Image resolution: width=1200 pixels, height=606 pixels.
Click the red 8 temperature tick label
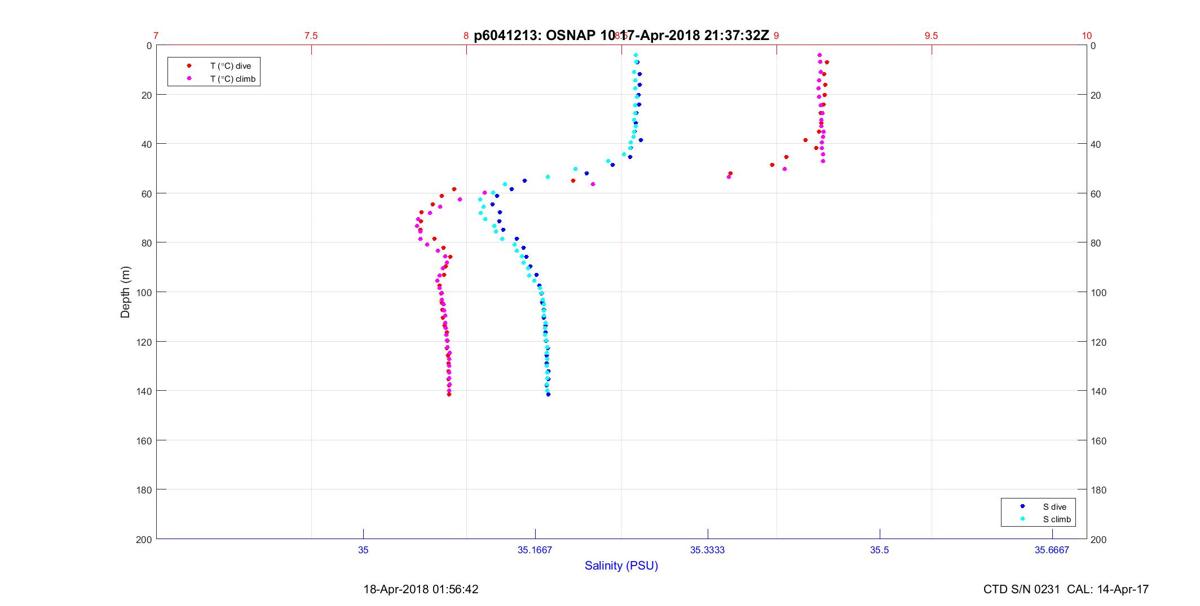(x=466, y=35)
